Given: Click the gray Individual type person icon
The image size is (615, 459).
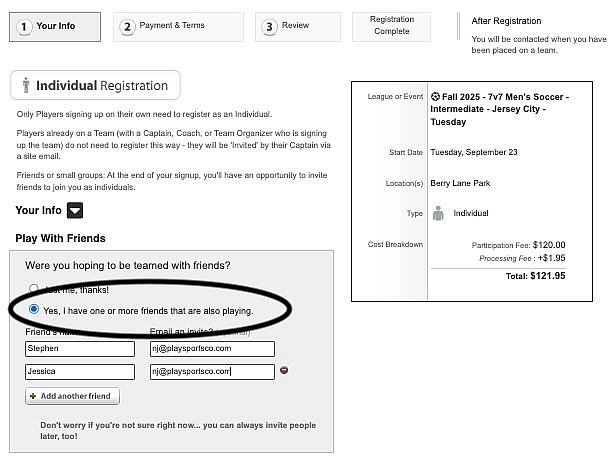Looking at the screenshot, I should click(438, 213).
